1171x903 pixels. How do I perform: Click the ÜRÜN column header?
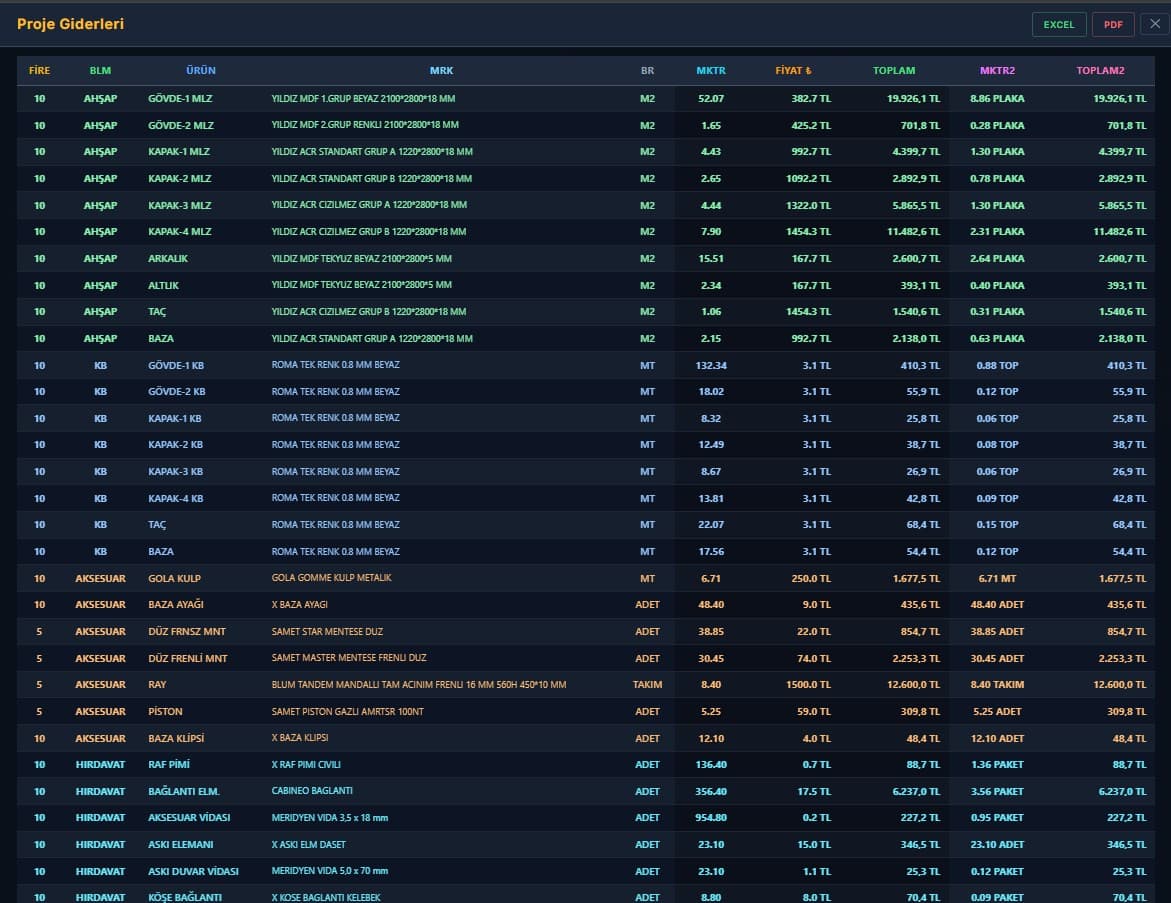[200, 71]
